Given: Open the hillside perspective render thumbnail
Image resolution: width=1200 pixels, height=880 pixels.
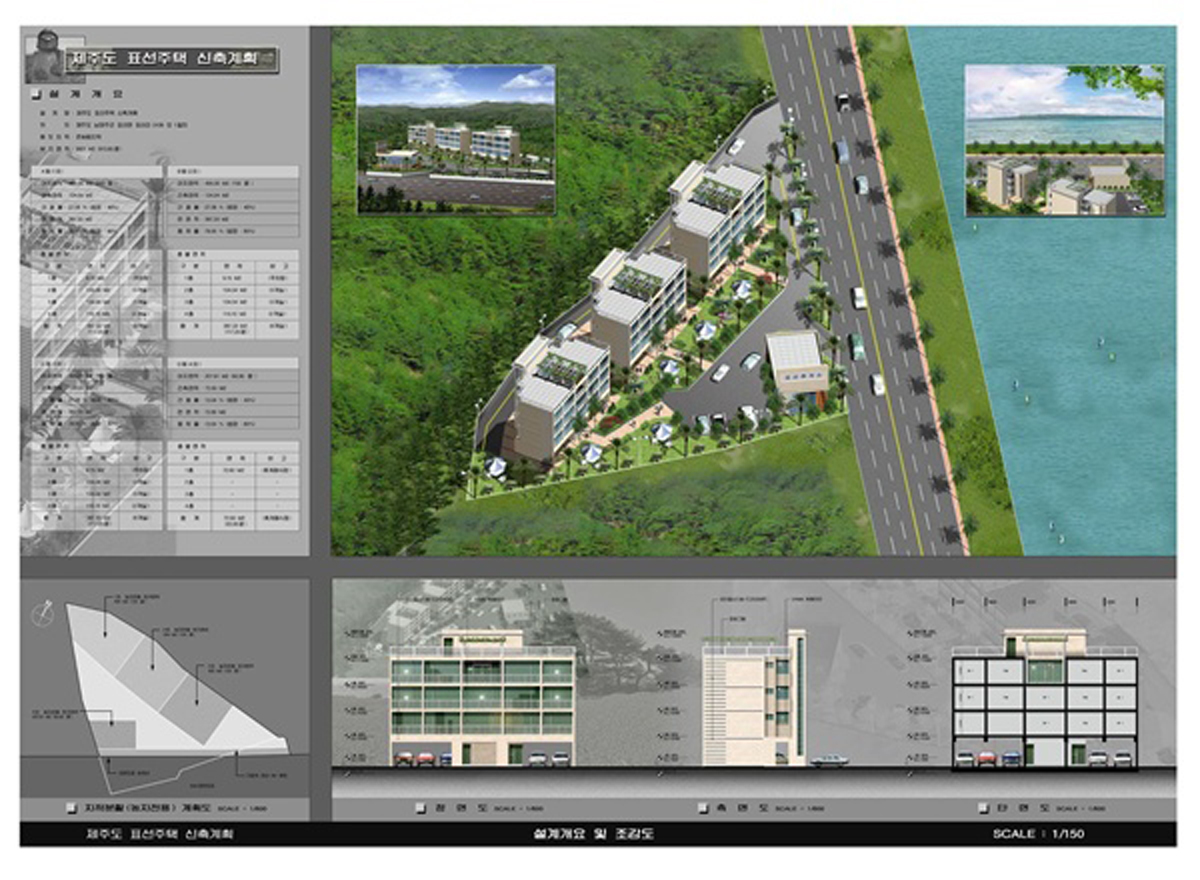Looking at the screenshot, I should click(456, 139).
